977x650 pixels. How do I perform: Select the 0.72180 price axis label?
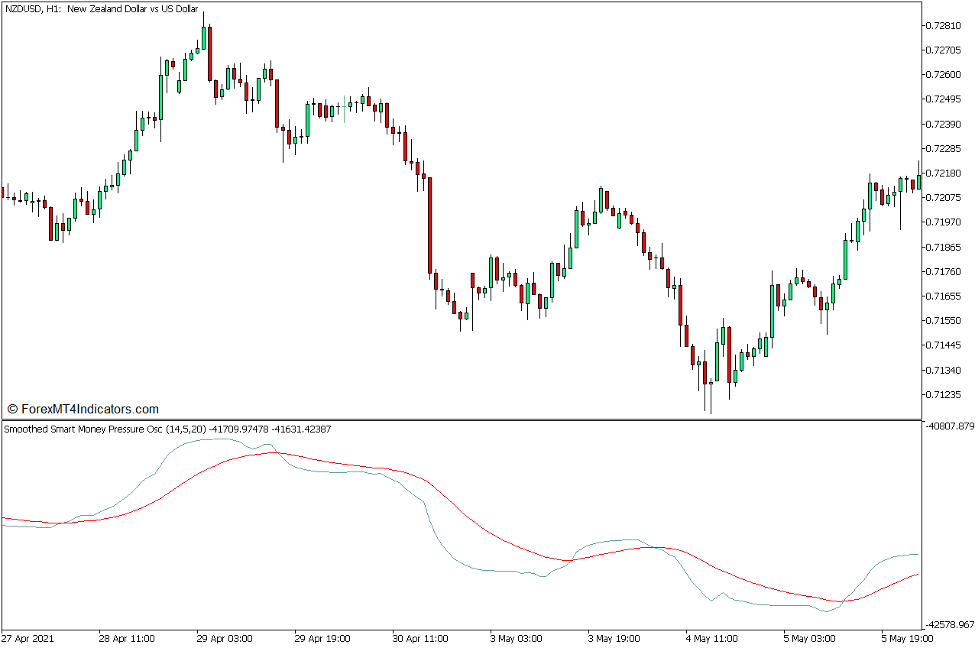[945, 173]
